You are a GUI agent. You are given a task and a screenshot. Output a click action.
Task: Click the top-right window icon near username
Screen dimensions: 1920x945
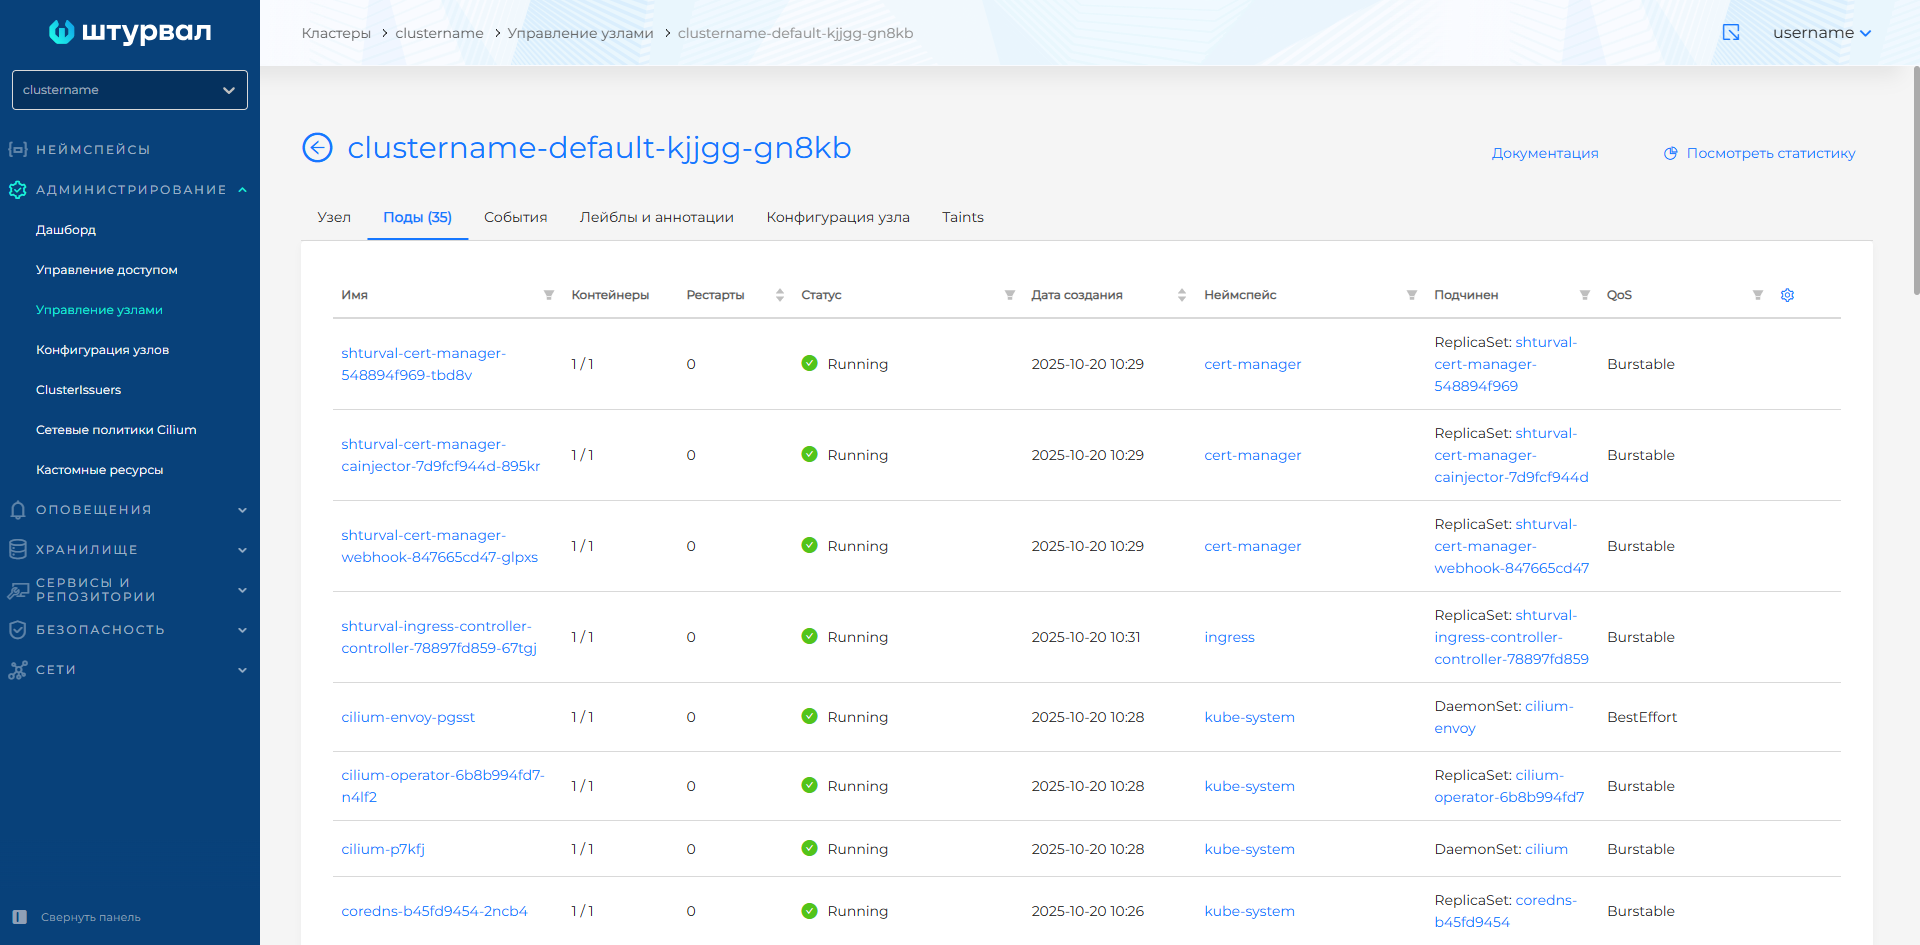point(1731,33)
